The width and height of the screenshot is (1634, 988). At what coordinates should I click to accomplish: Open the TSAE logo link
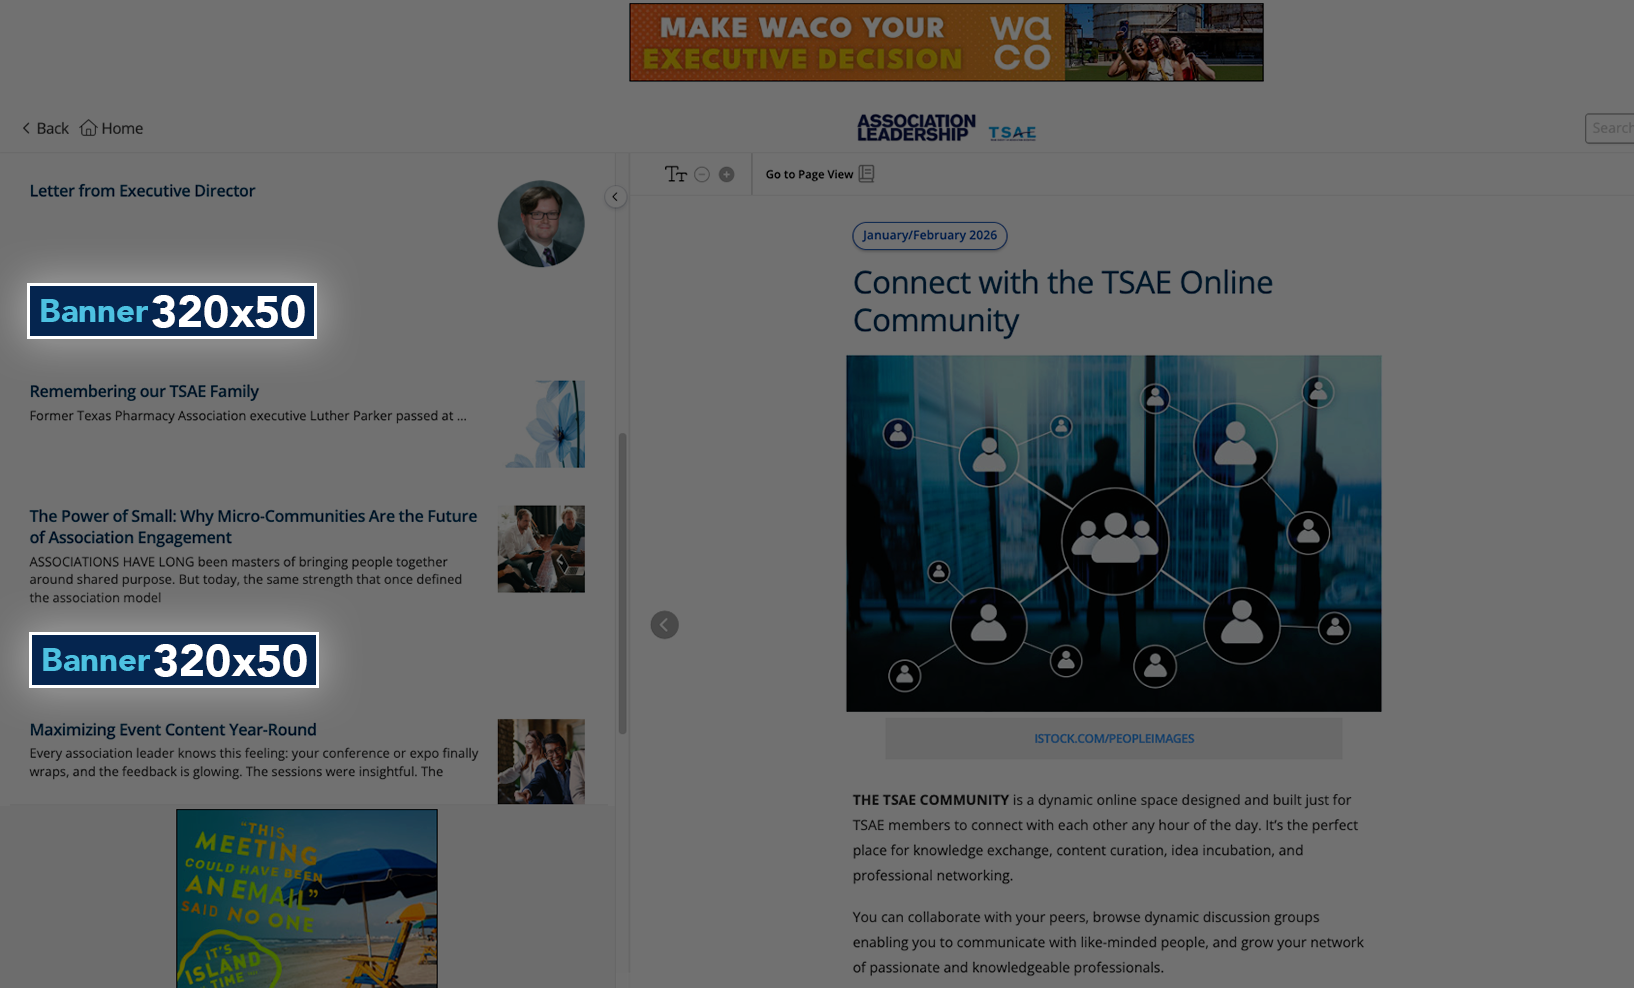1012,132
